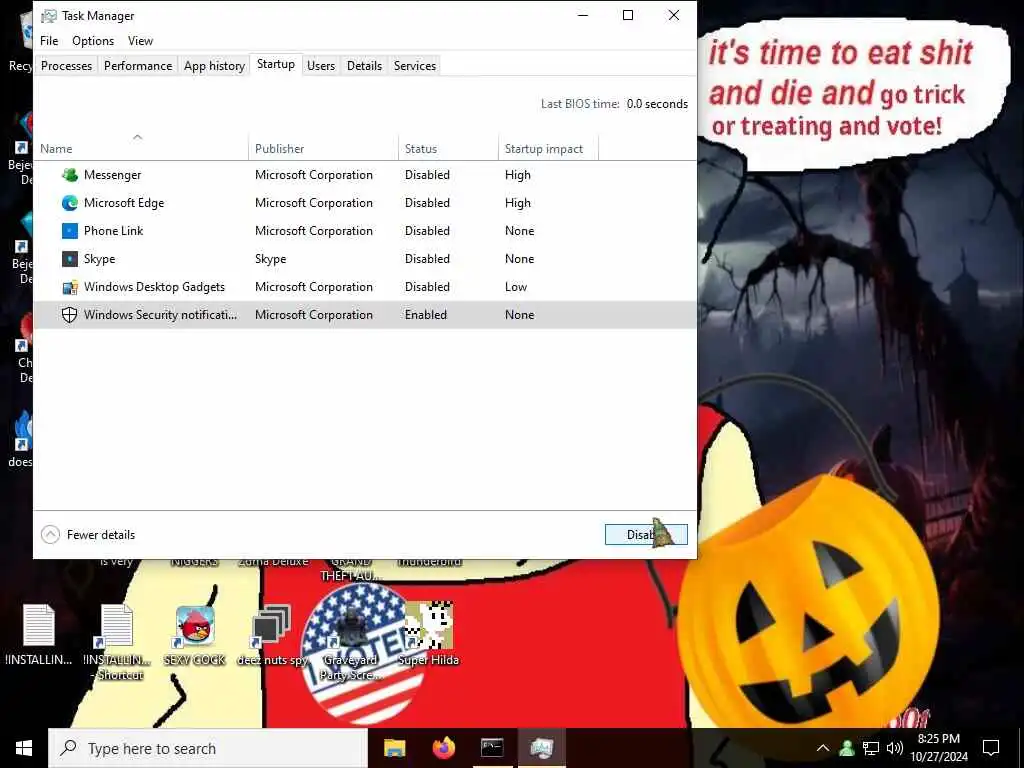Close the Task Manager window
Viewport: 1024px width, 768px height.
tap(673, 16)
